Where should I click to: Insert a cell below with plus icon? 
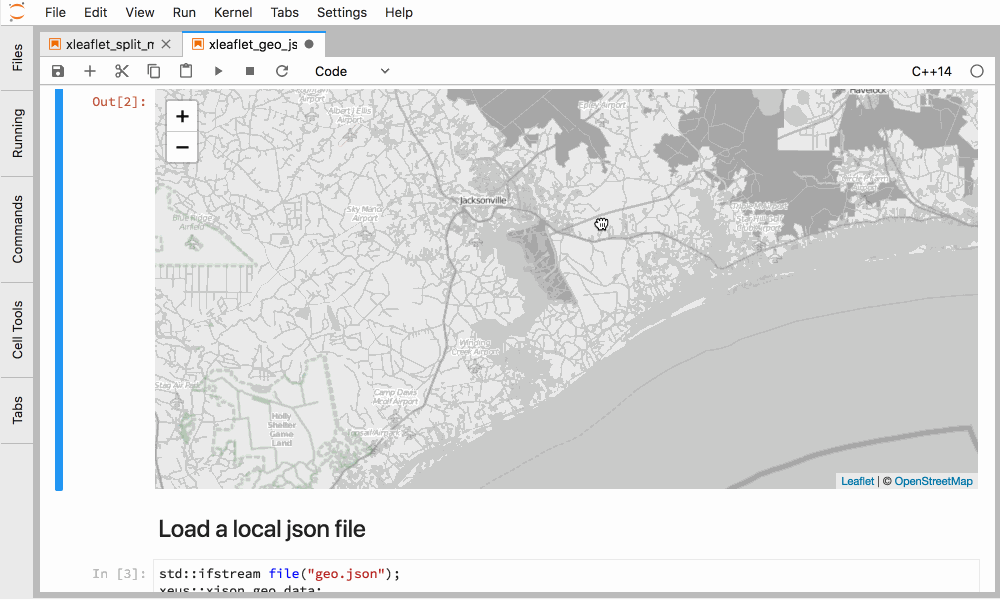click(90, 71)
